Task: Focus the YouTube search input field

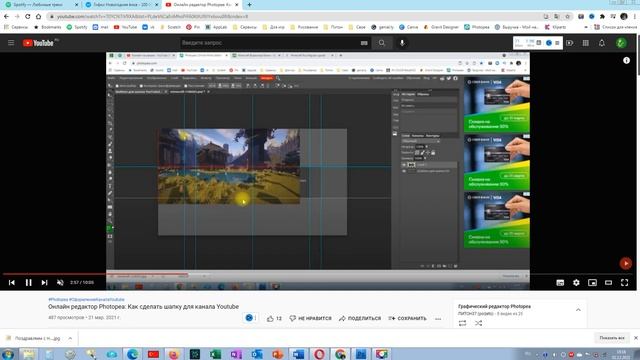Action: [x=269, y=43]
